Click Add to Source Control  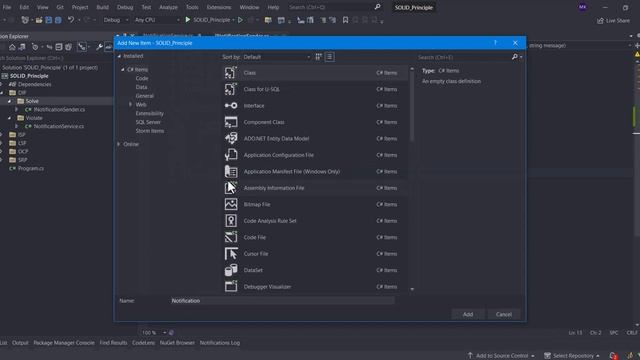pos(501,356)
